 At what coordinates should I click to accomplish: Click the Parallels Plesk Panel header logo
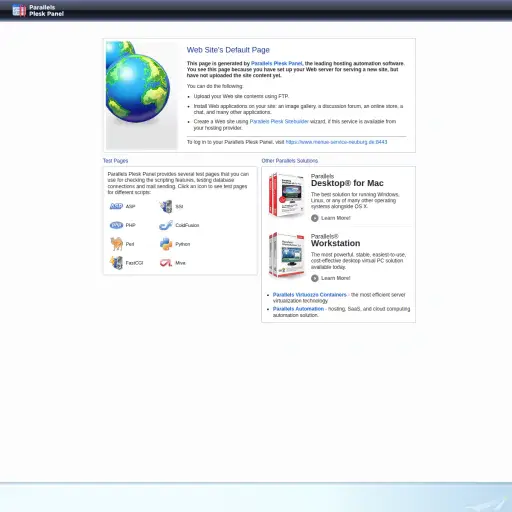tap(38, 10)
